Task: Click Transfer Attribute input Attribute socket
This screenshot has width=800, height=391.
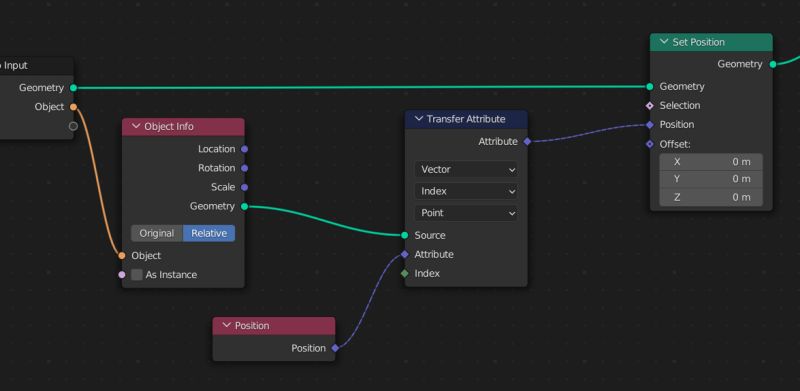Action: click(405, 254)
